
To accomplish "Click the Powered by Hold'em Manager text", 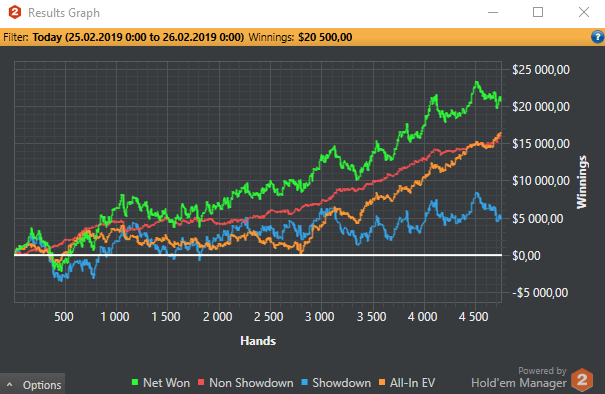I will (519, 378).
